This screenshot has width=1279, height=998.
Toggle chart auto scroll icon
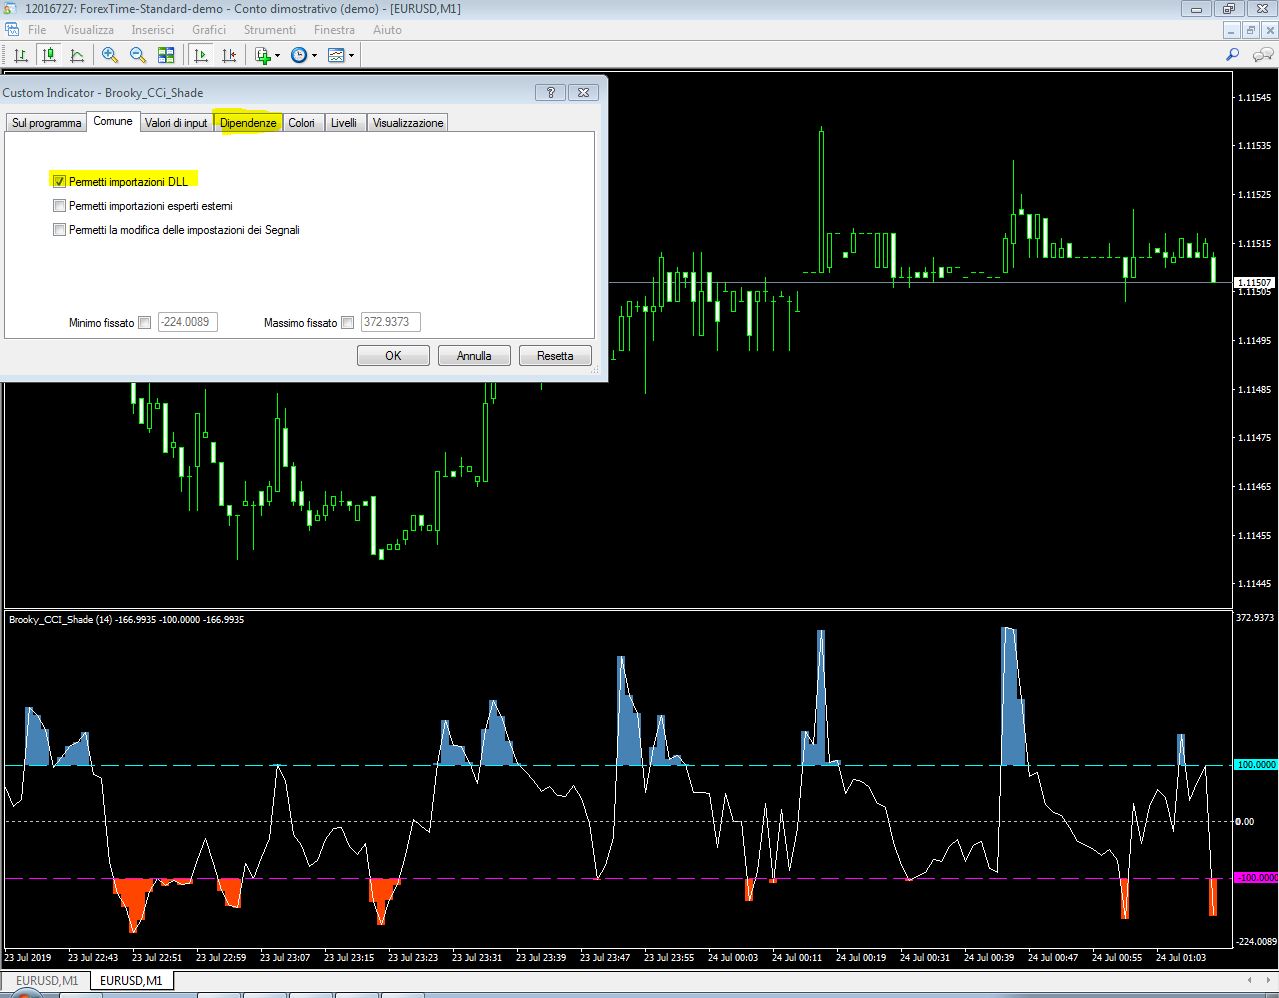pos(201,55)
